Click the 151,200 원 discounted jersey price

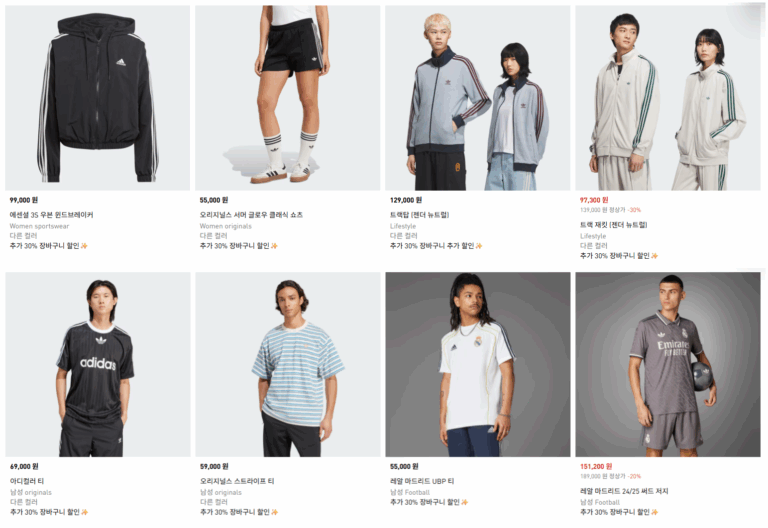596,466
